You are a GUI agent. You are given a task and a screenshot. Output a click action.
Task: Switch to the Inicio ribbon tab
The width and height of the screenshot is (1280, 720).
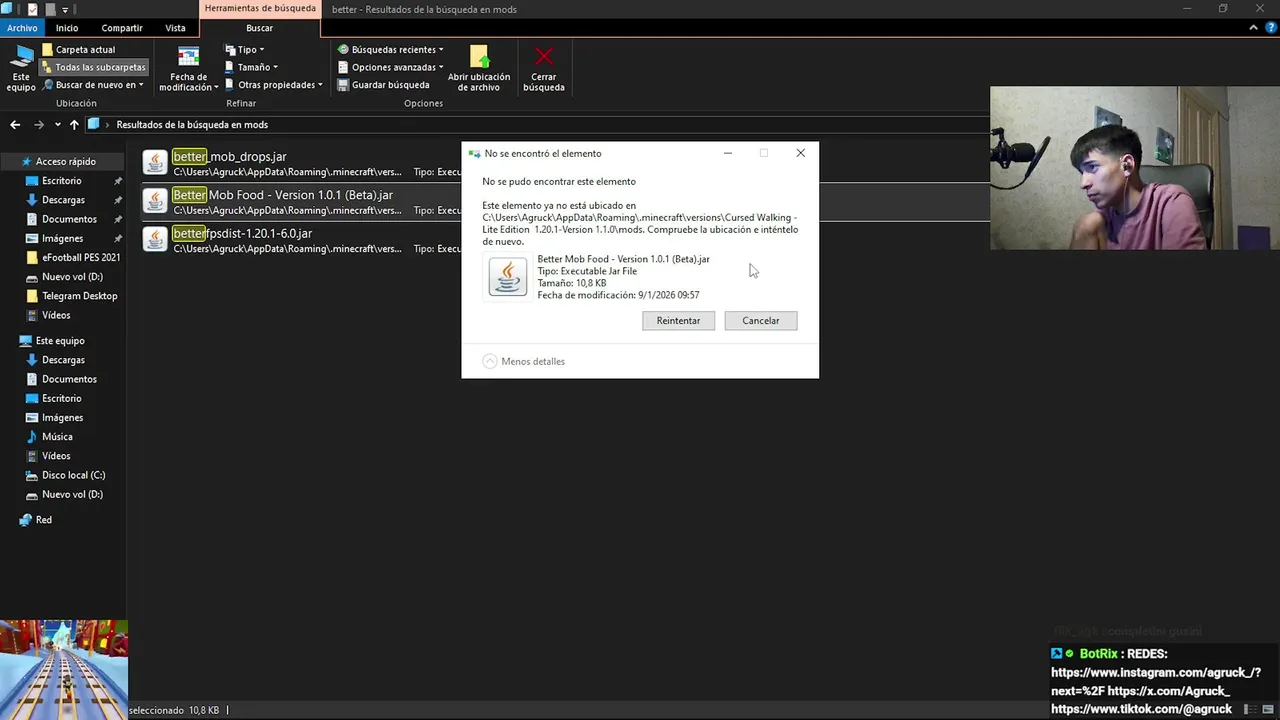click(67, 28)
